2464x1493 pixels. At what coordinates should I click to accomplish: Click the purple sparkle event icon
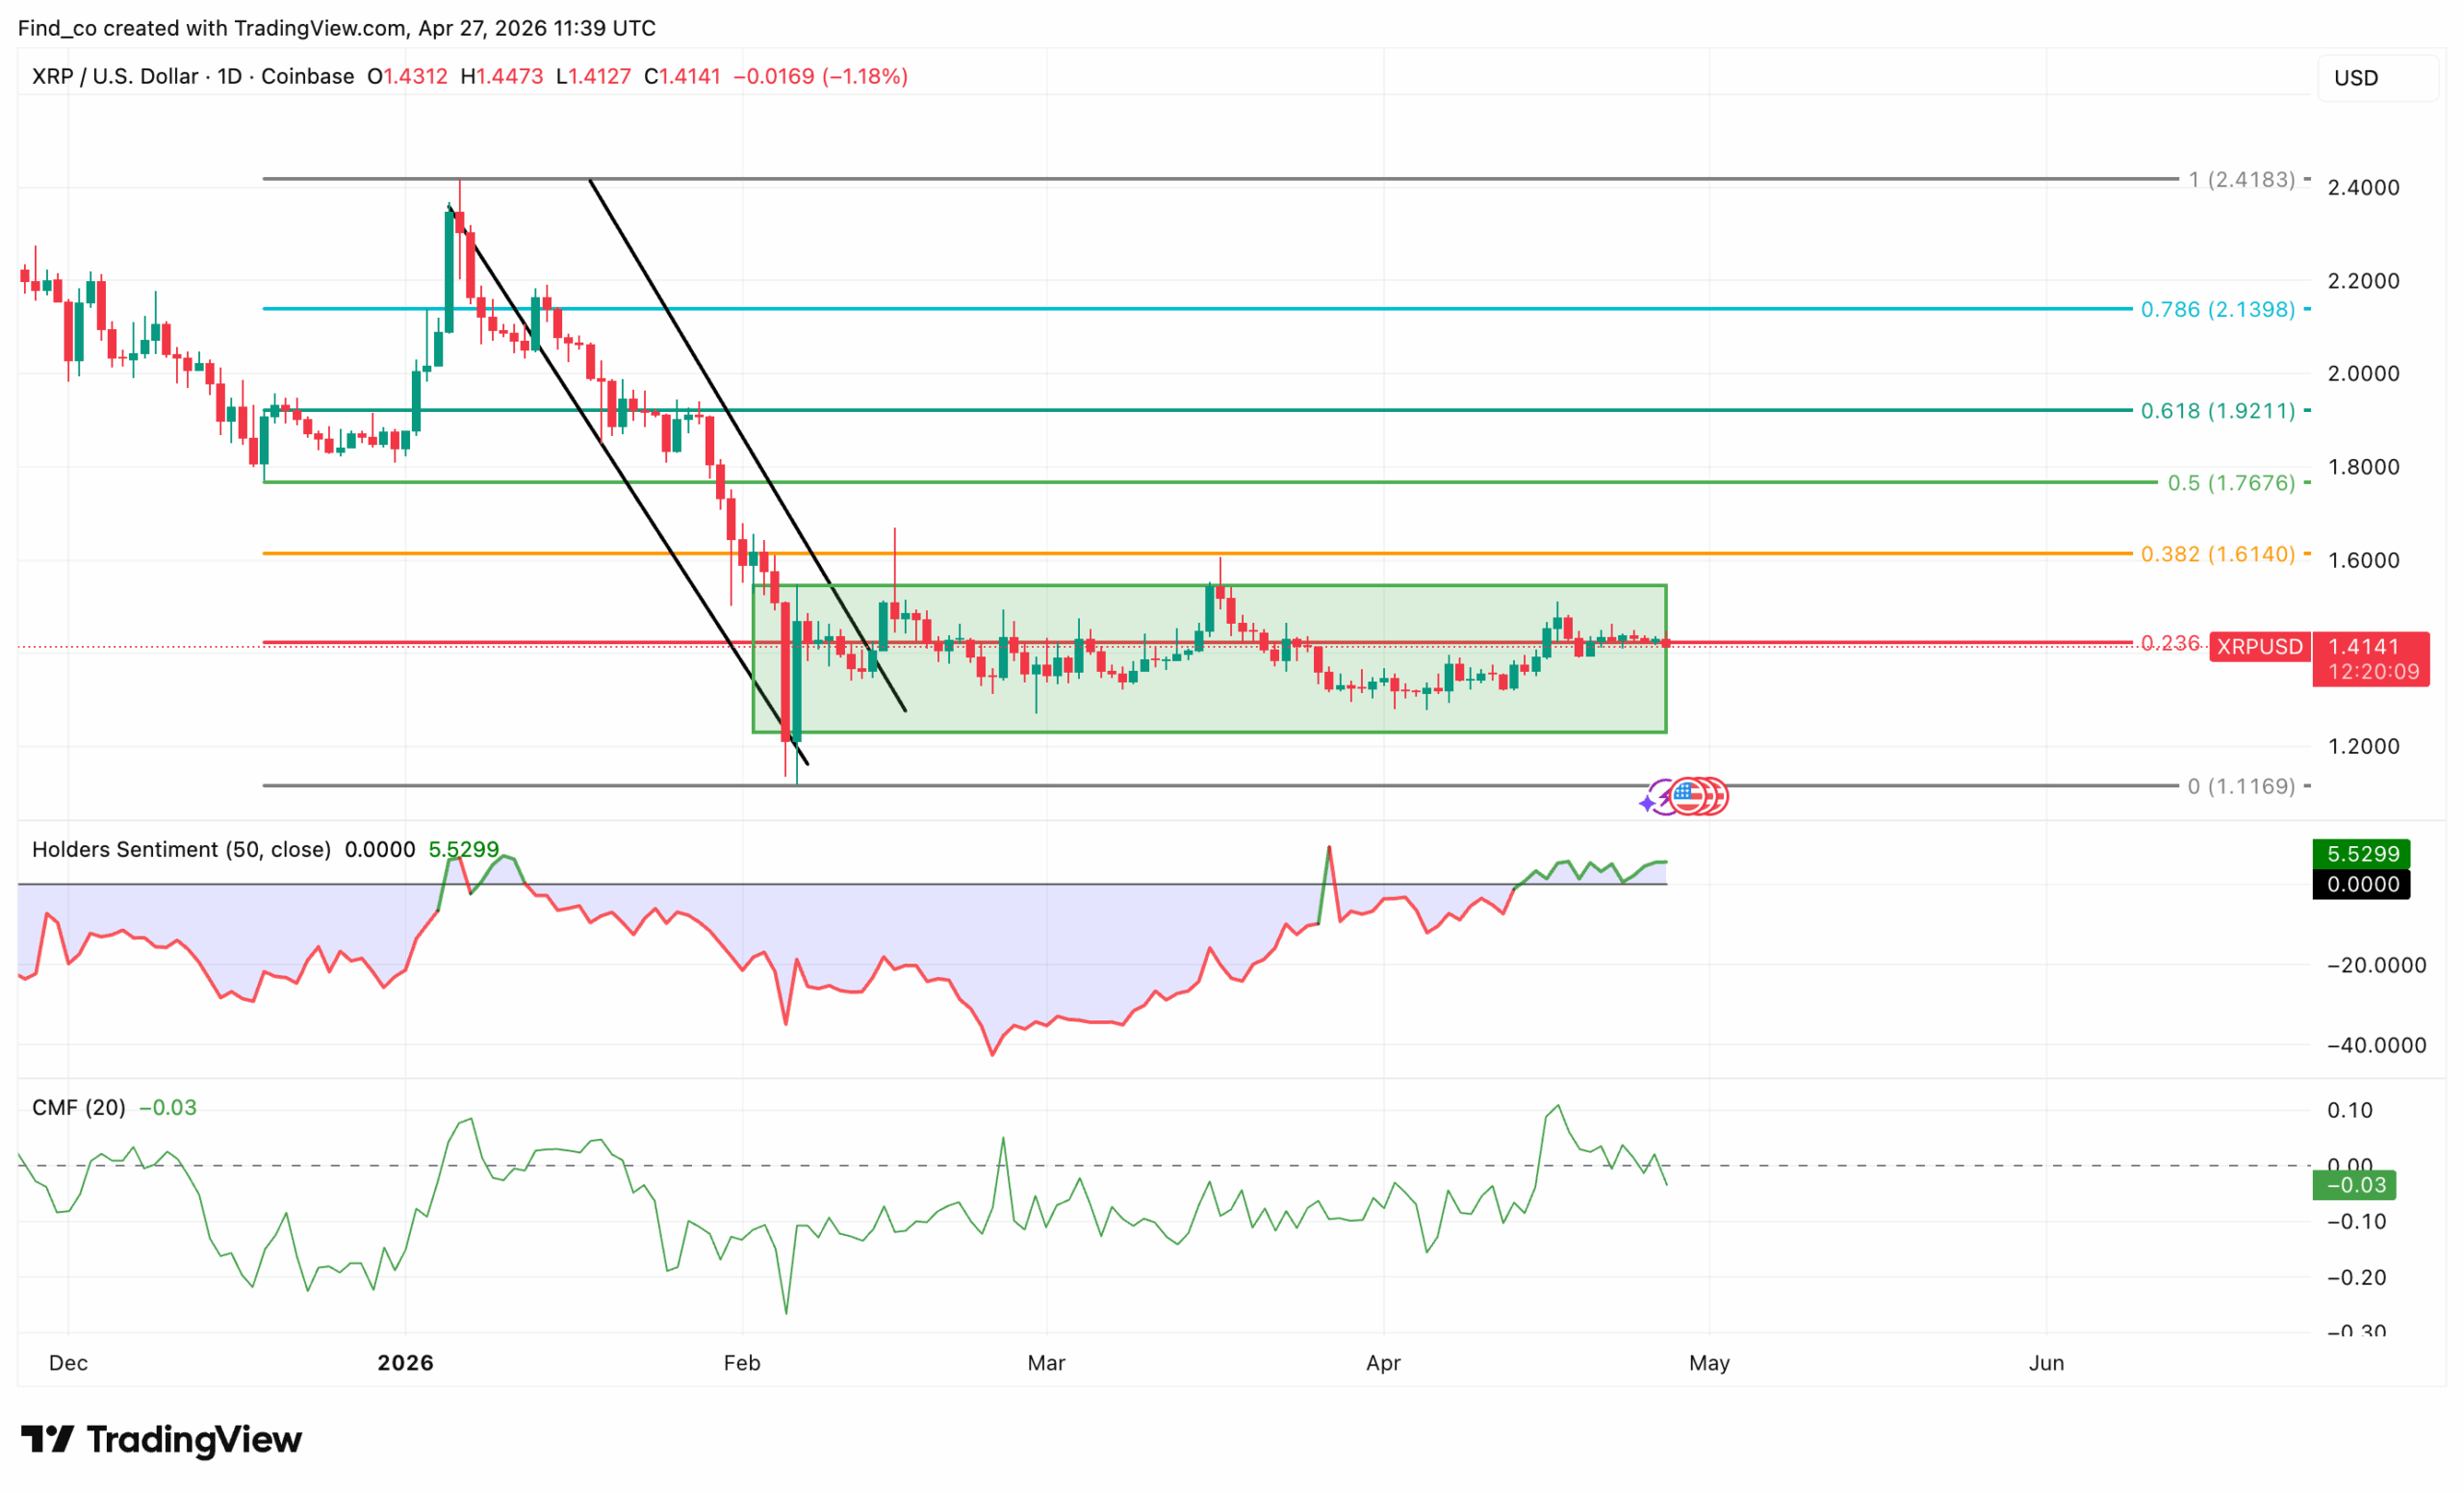pos(1648,802)
